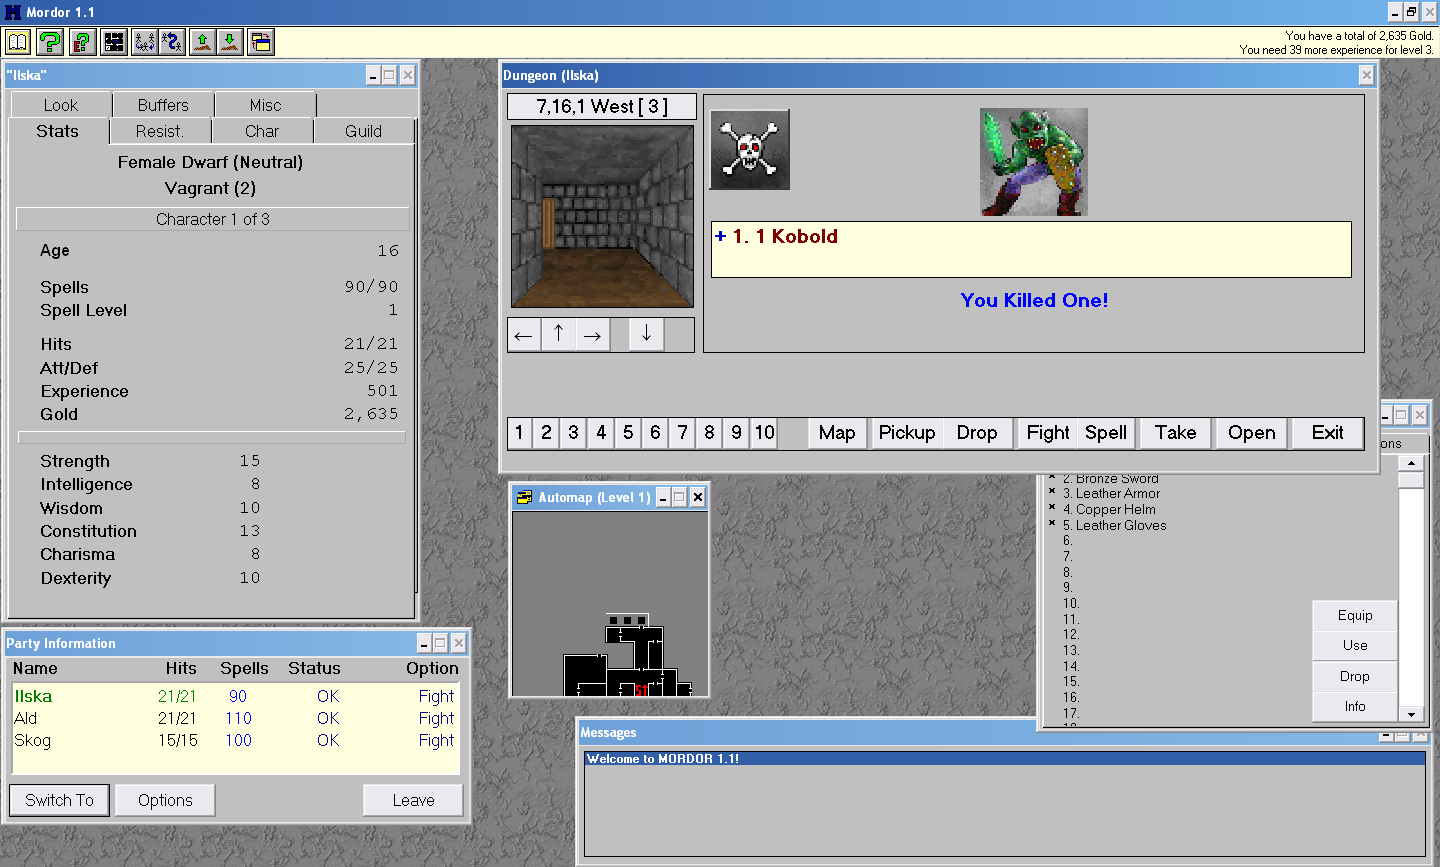The image size is (1440, 867).
Task: Click the green up arrow toolbar icon
Action: click(203, 42)
